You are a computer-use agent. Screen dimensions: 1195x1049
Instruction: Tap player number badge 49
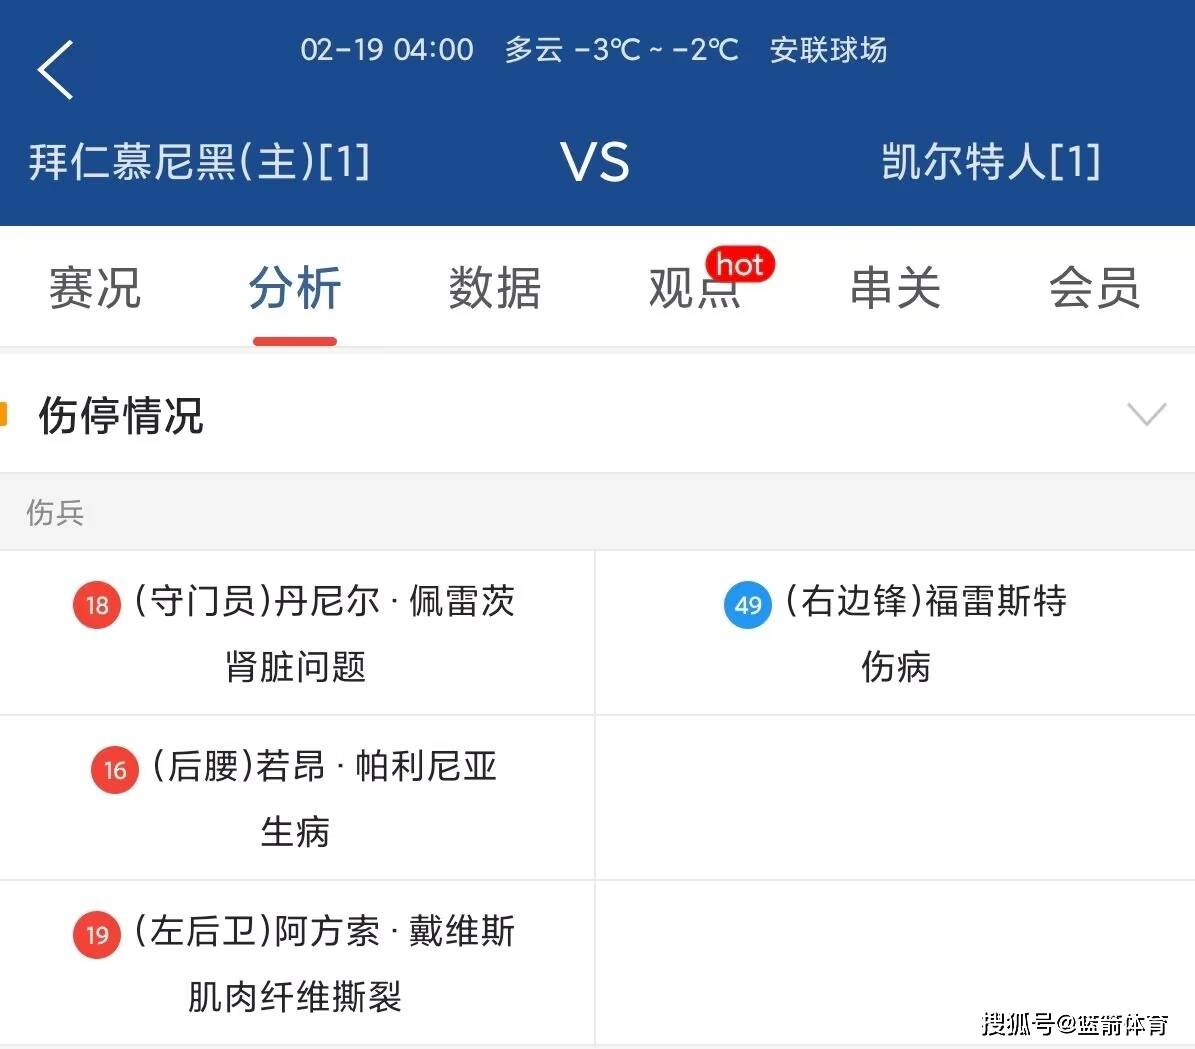click(747, 605)
